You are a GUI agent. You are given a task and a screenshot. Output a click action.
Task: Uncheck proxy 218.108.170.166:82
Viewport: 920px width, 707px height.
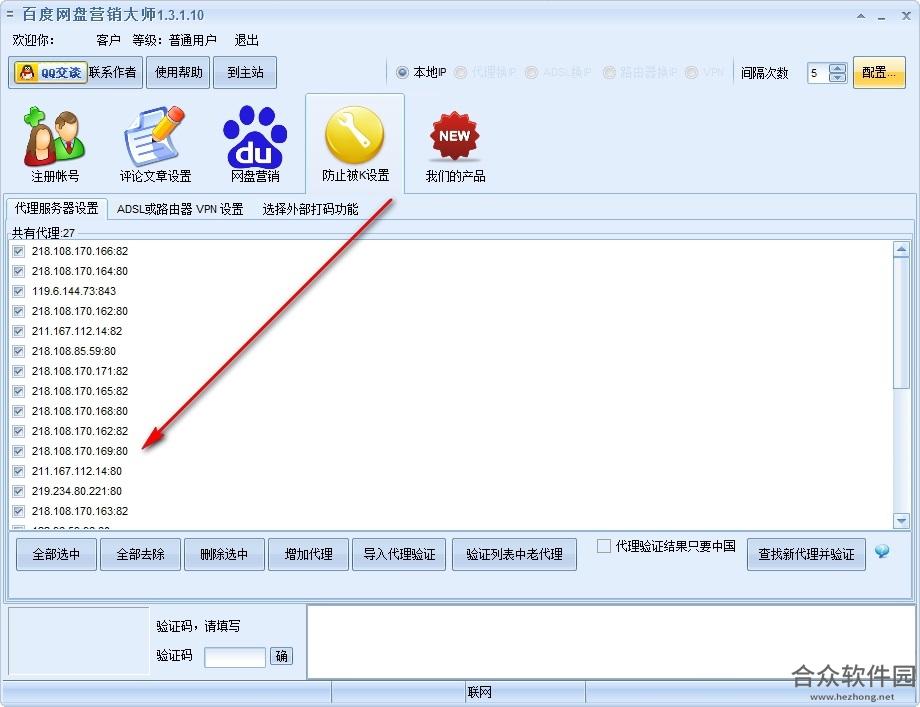[x=19, y=251]
